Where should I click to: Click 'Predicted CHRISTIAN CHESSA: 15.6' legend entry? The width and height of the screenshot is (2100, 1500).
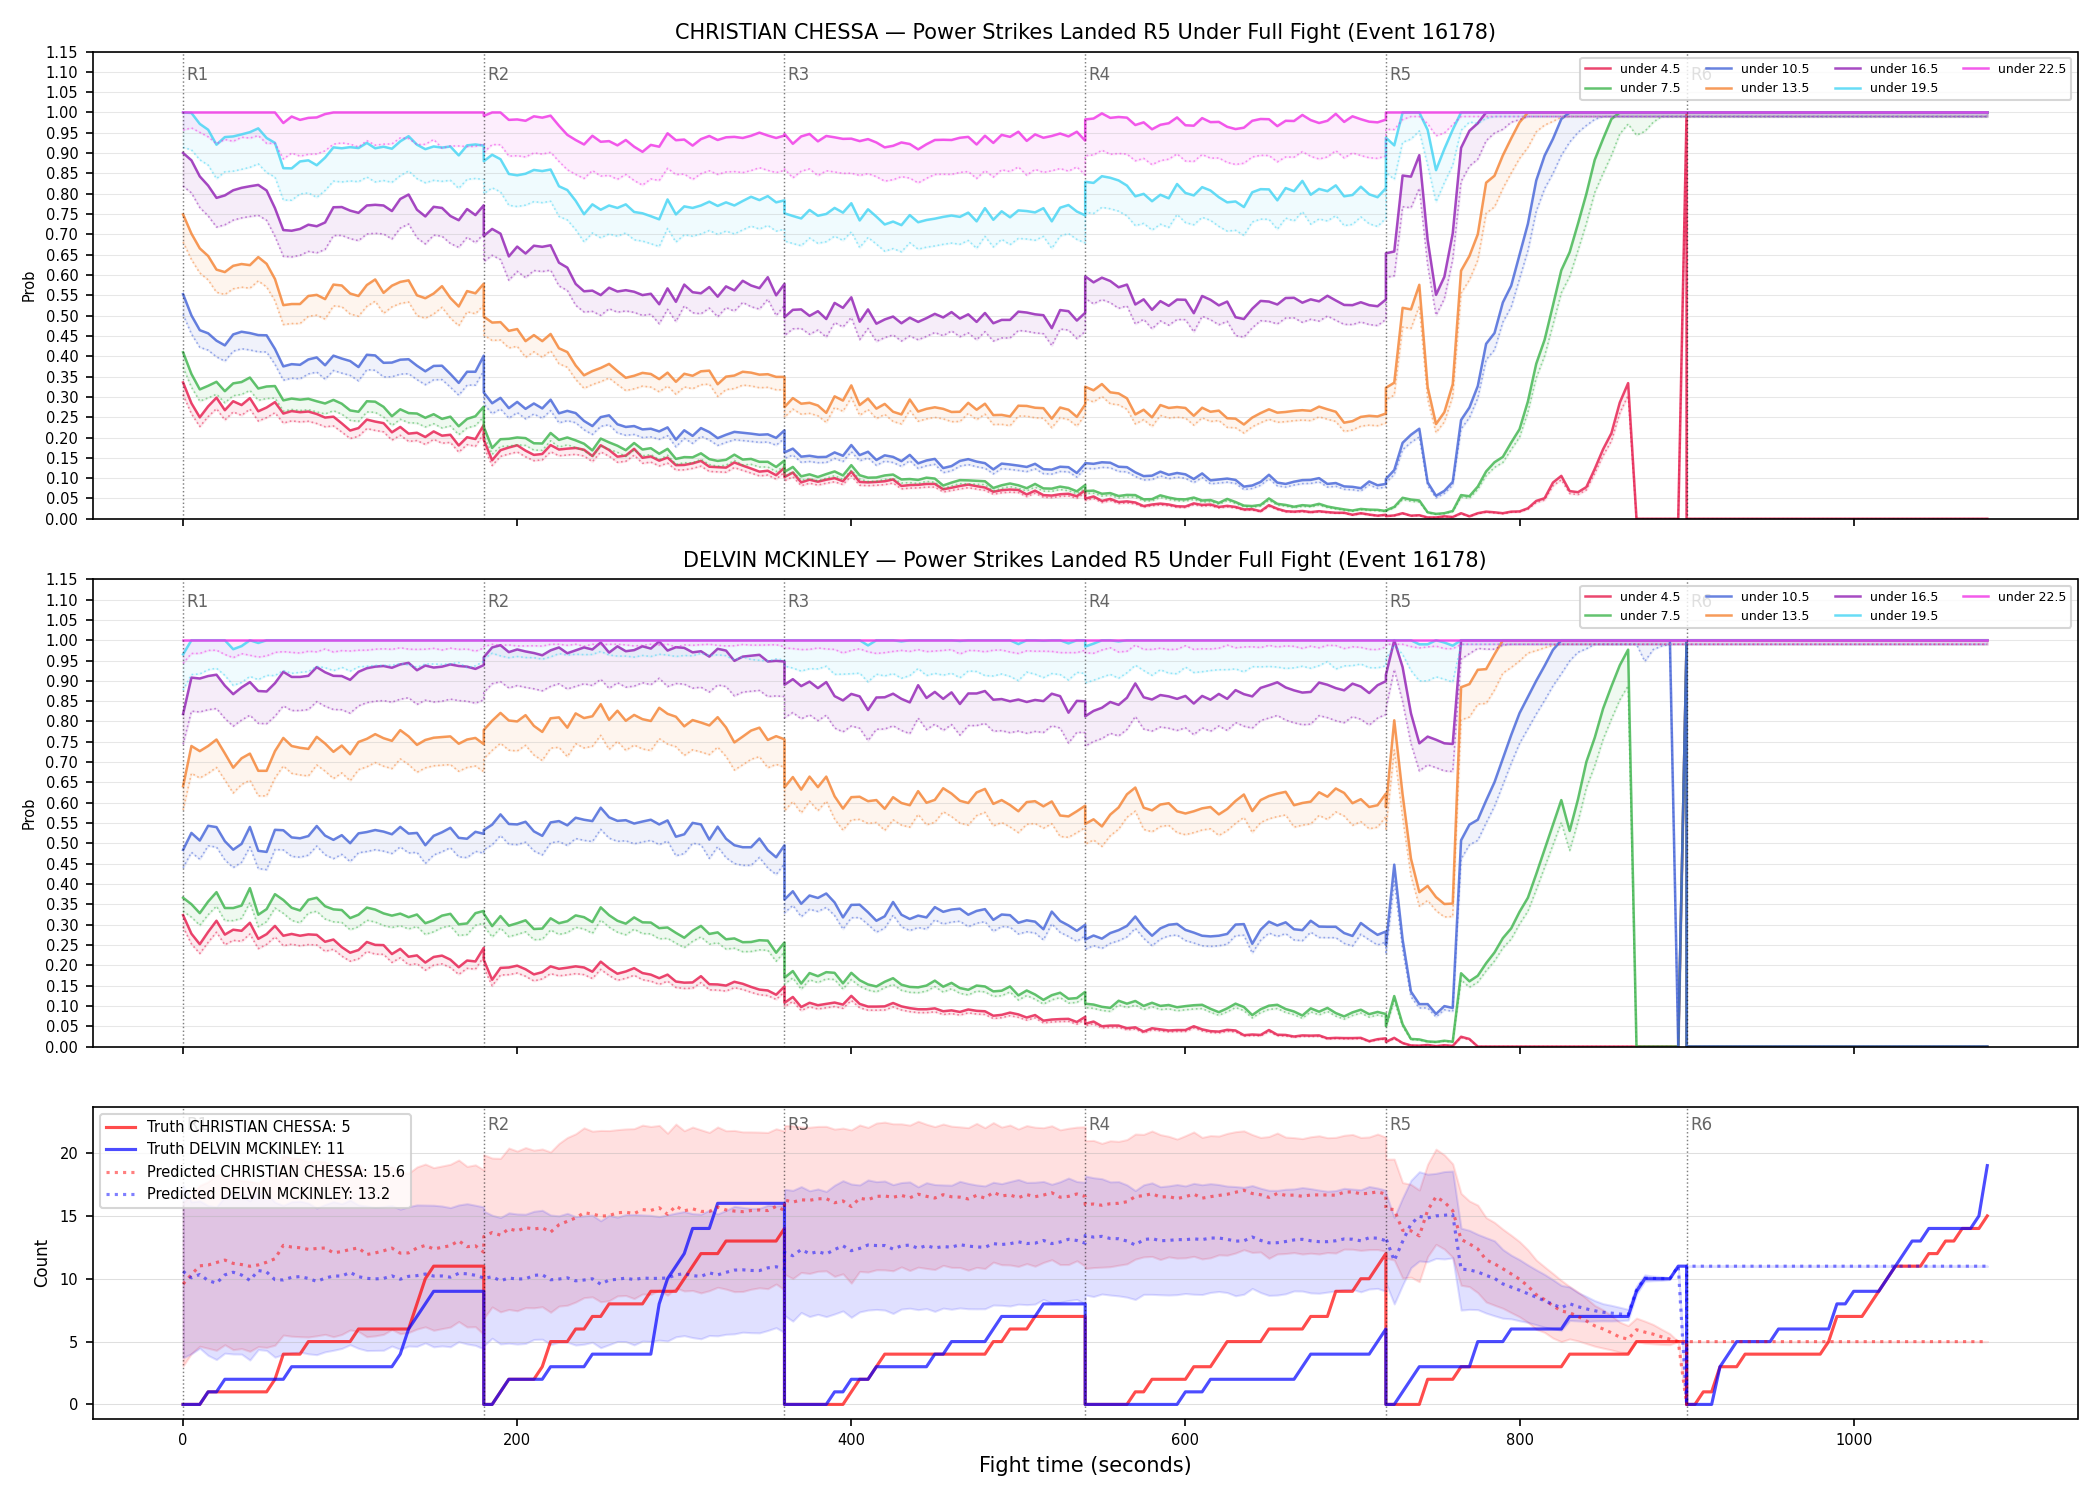tap(255, 1172)
